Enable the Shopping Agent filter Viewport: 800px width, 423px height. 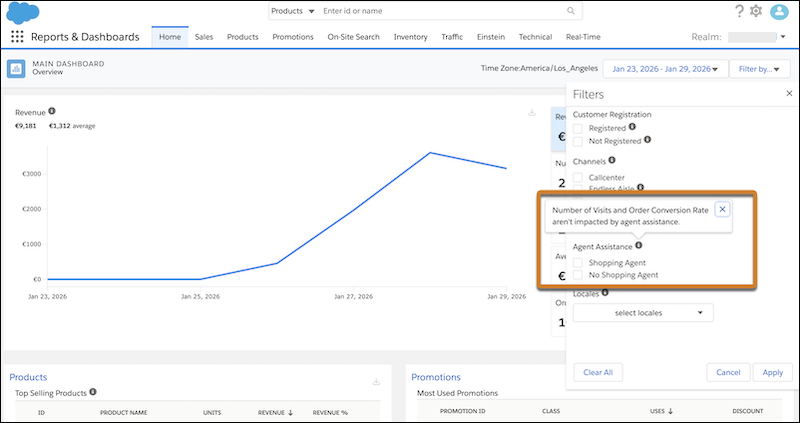coord(578,263)
